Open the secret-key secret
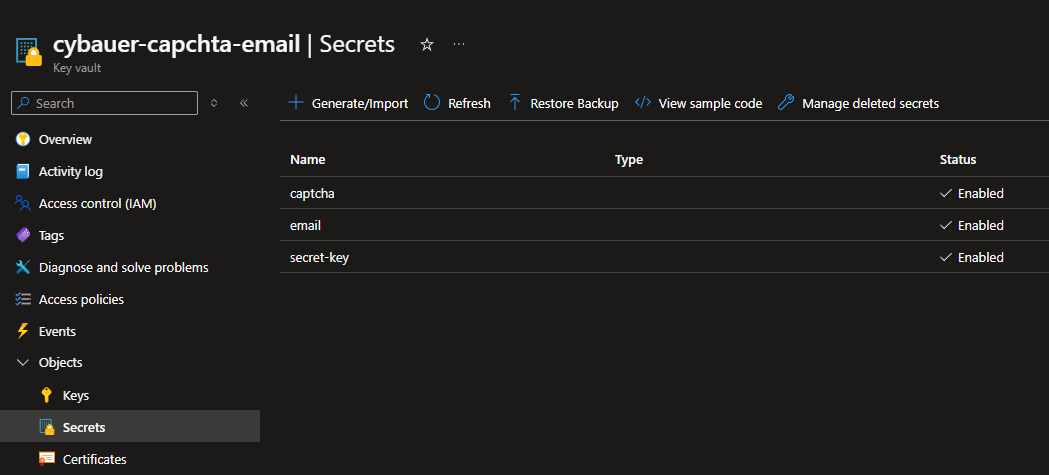This screenshot has width=1049, height=475. pos(319,258)
